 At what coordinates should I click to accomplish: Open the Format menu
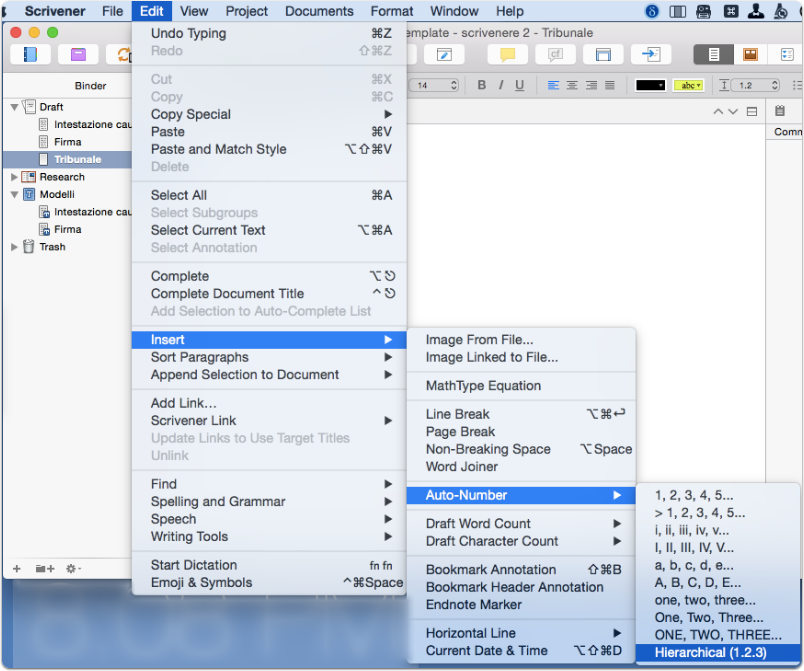tap(392, 11)
